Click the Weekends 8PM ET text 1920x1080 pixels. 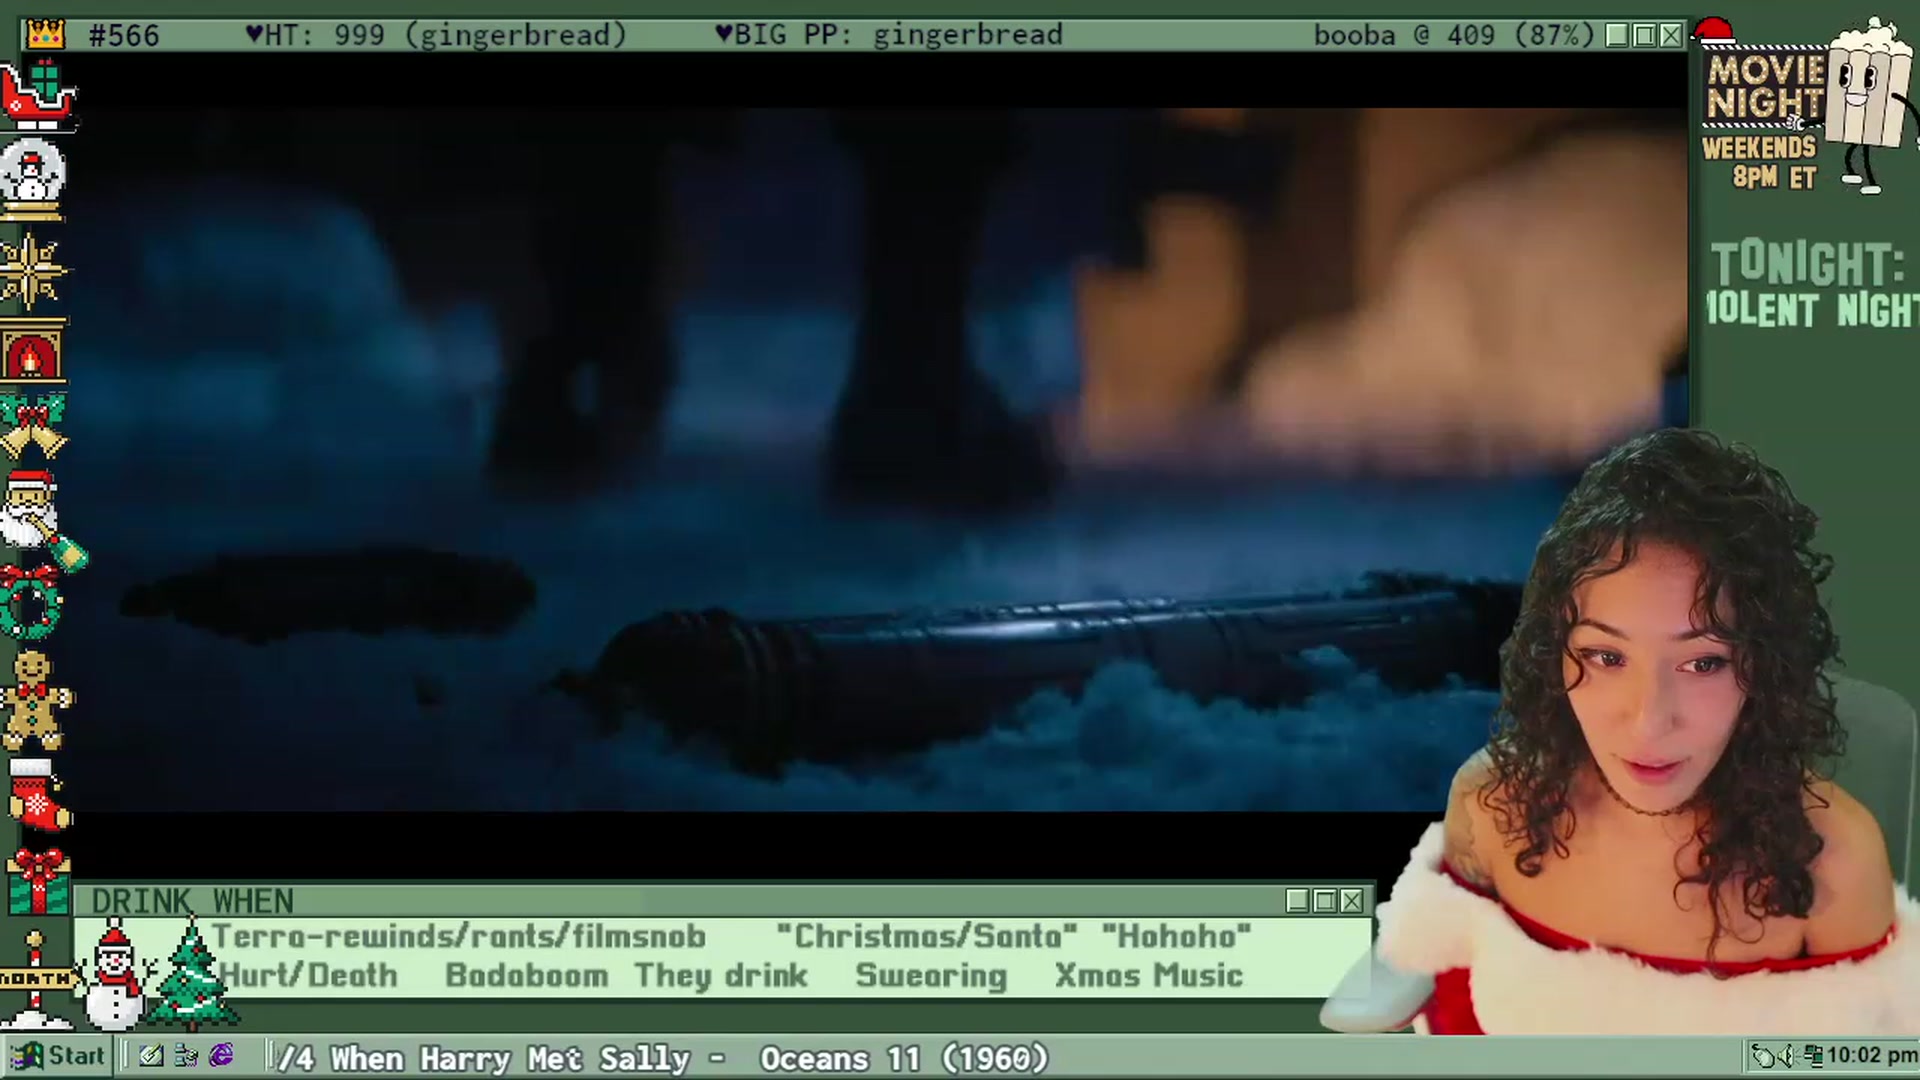1760,162
